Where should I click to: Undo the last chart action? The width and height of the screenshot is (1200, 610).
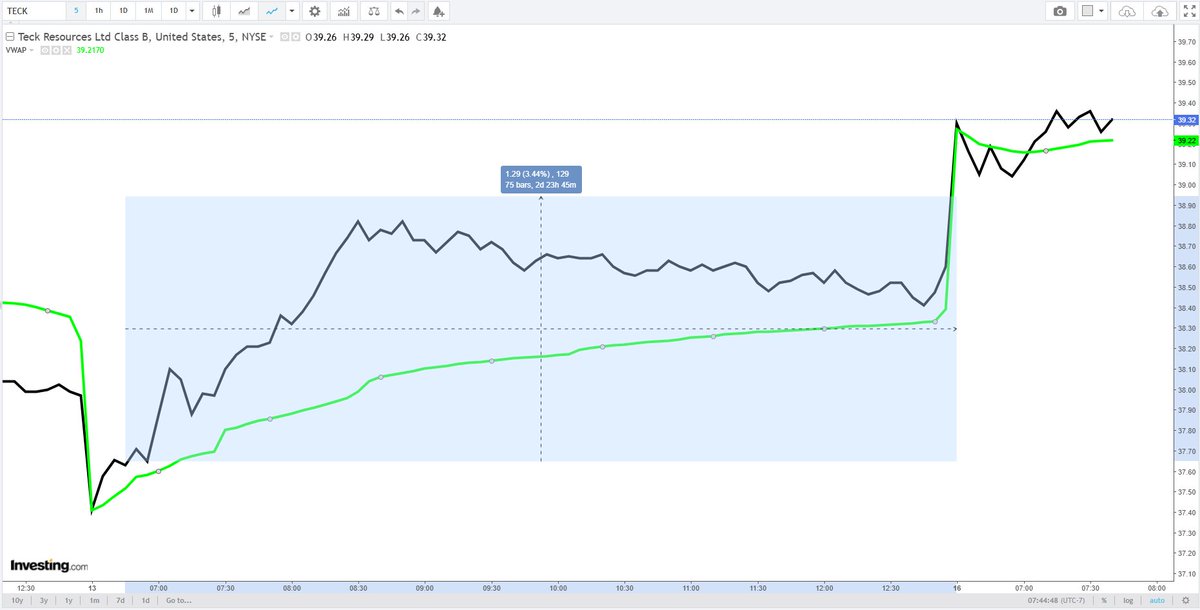point(399,12)
